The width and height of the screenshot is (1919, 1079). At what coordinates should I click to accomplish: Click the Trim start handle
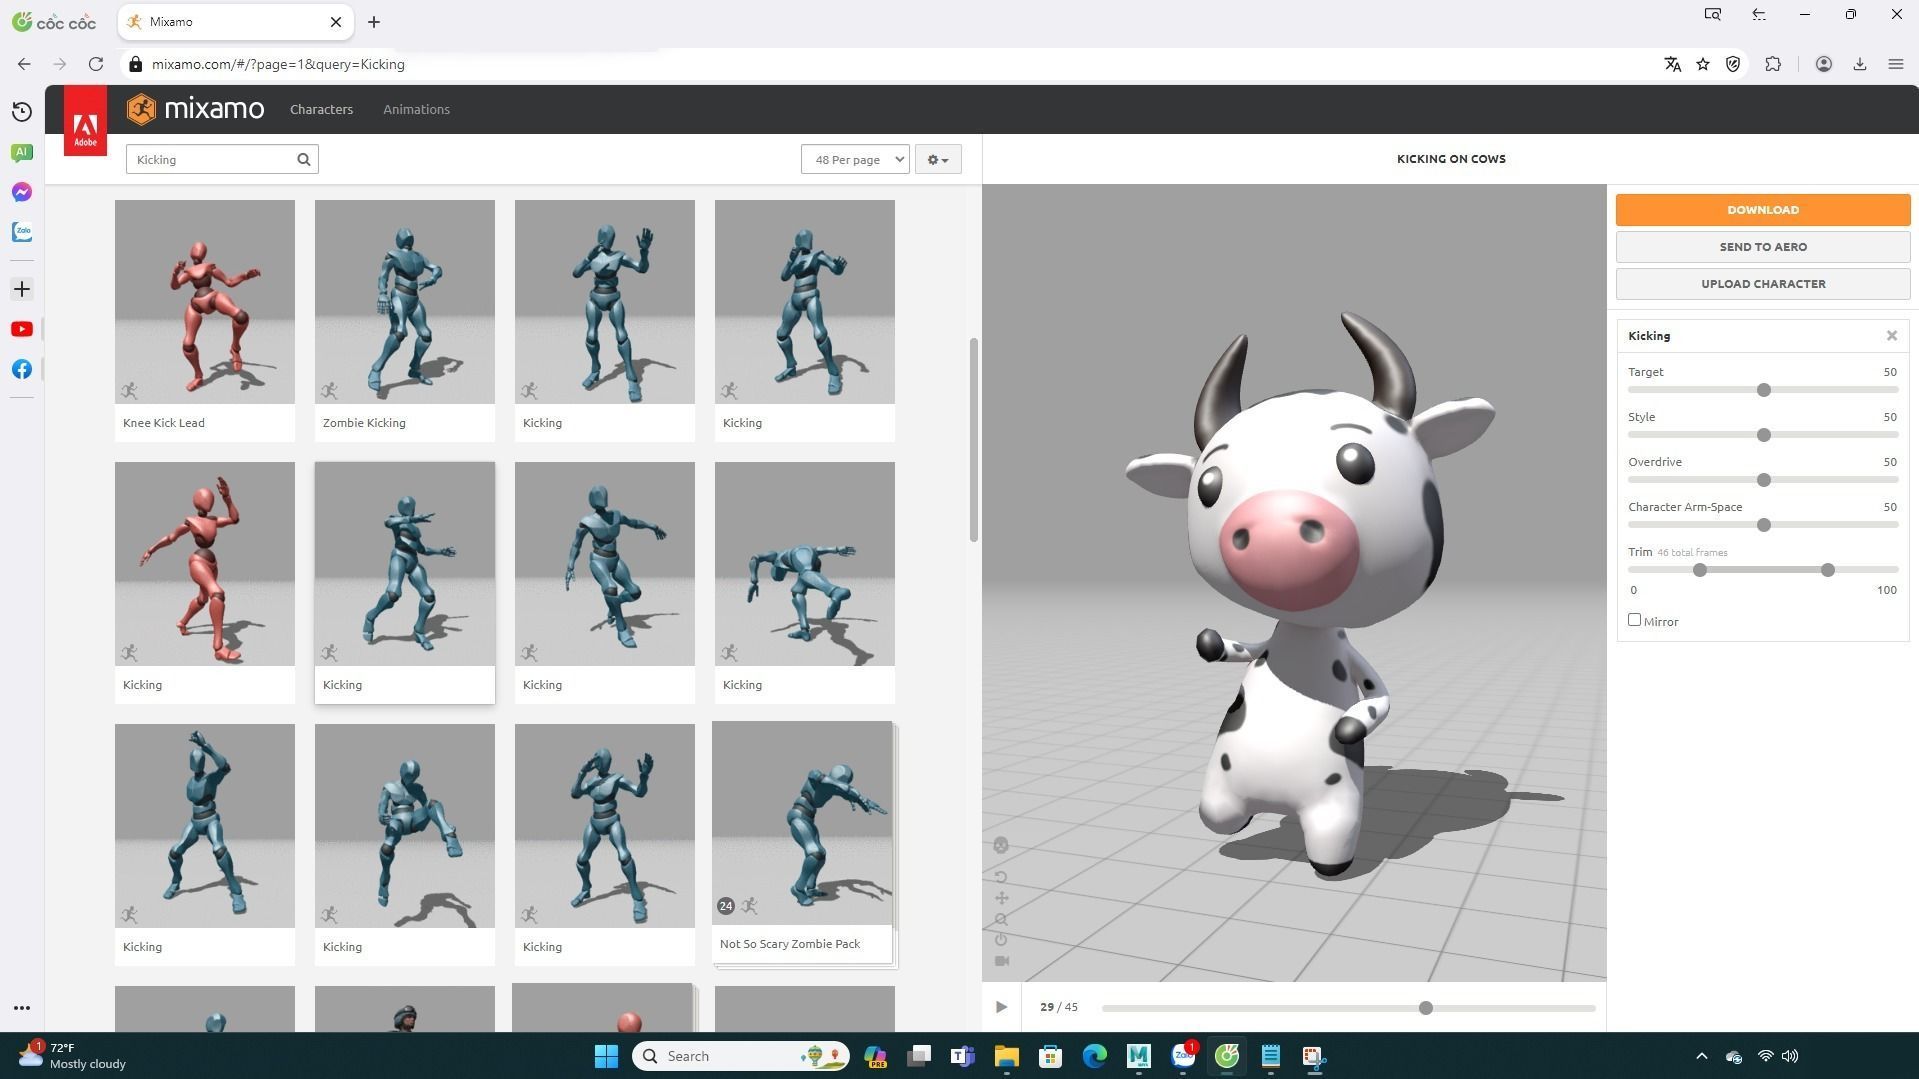pos(1699,569)
